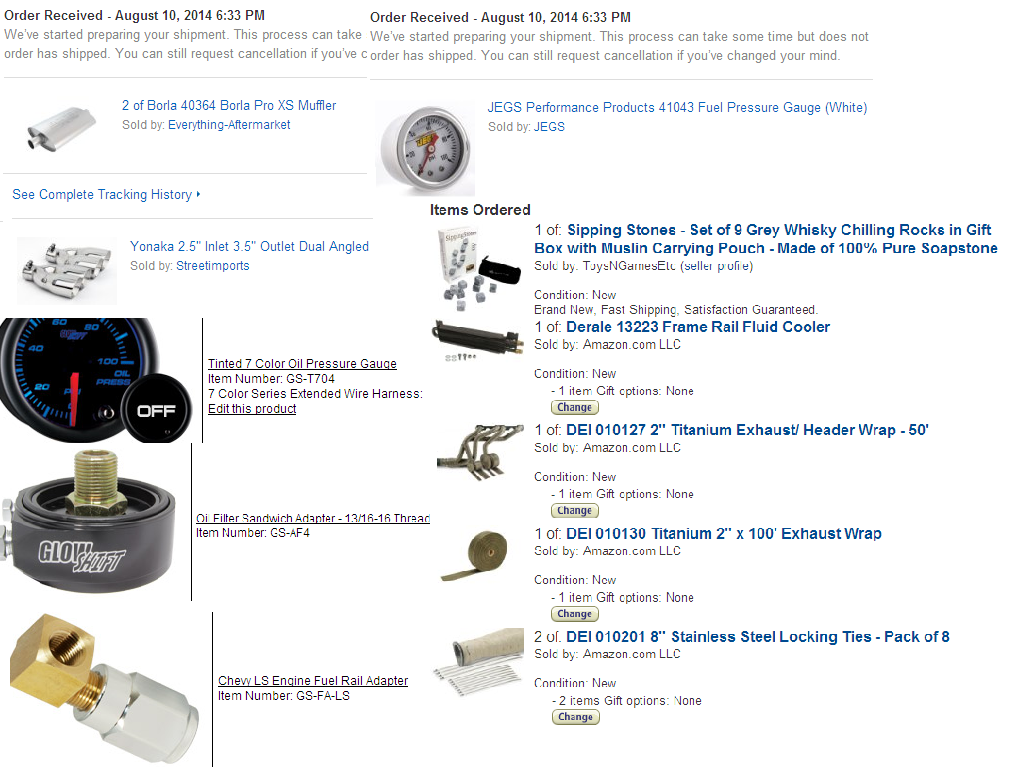
Task: Expand See Complete Tracking History
Action: point(106,195)
